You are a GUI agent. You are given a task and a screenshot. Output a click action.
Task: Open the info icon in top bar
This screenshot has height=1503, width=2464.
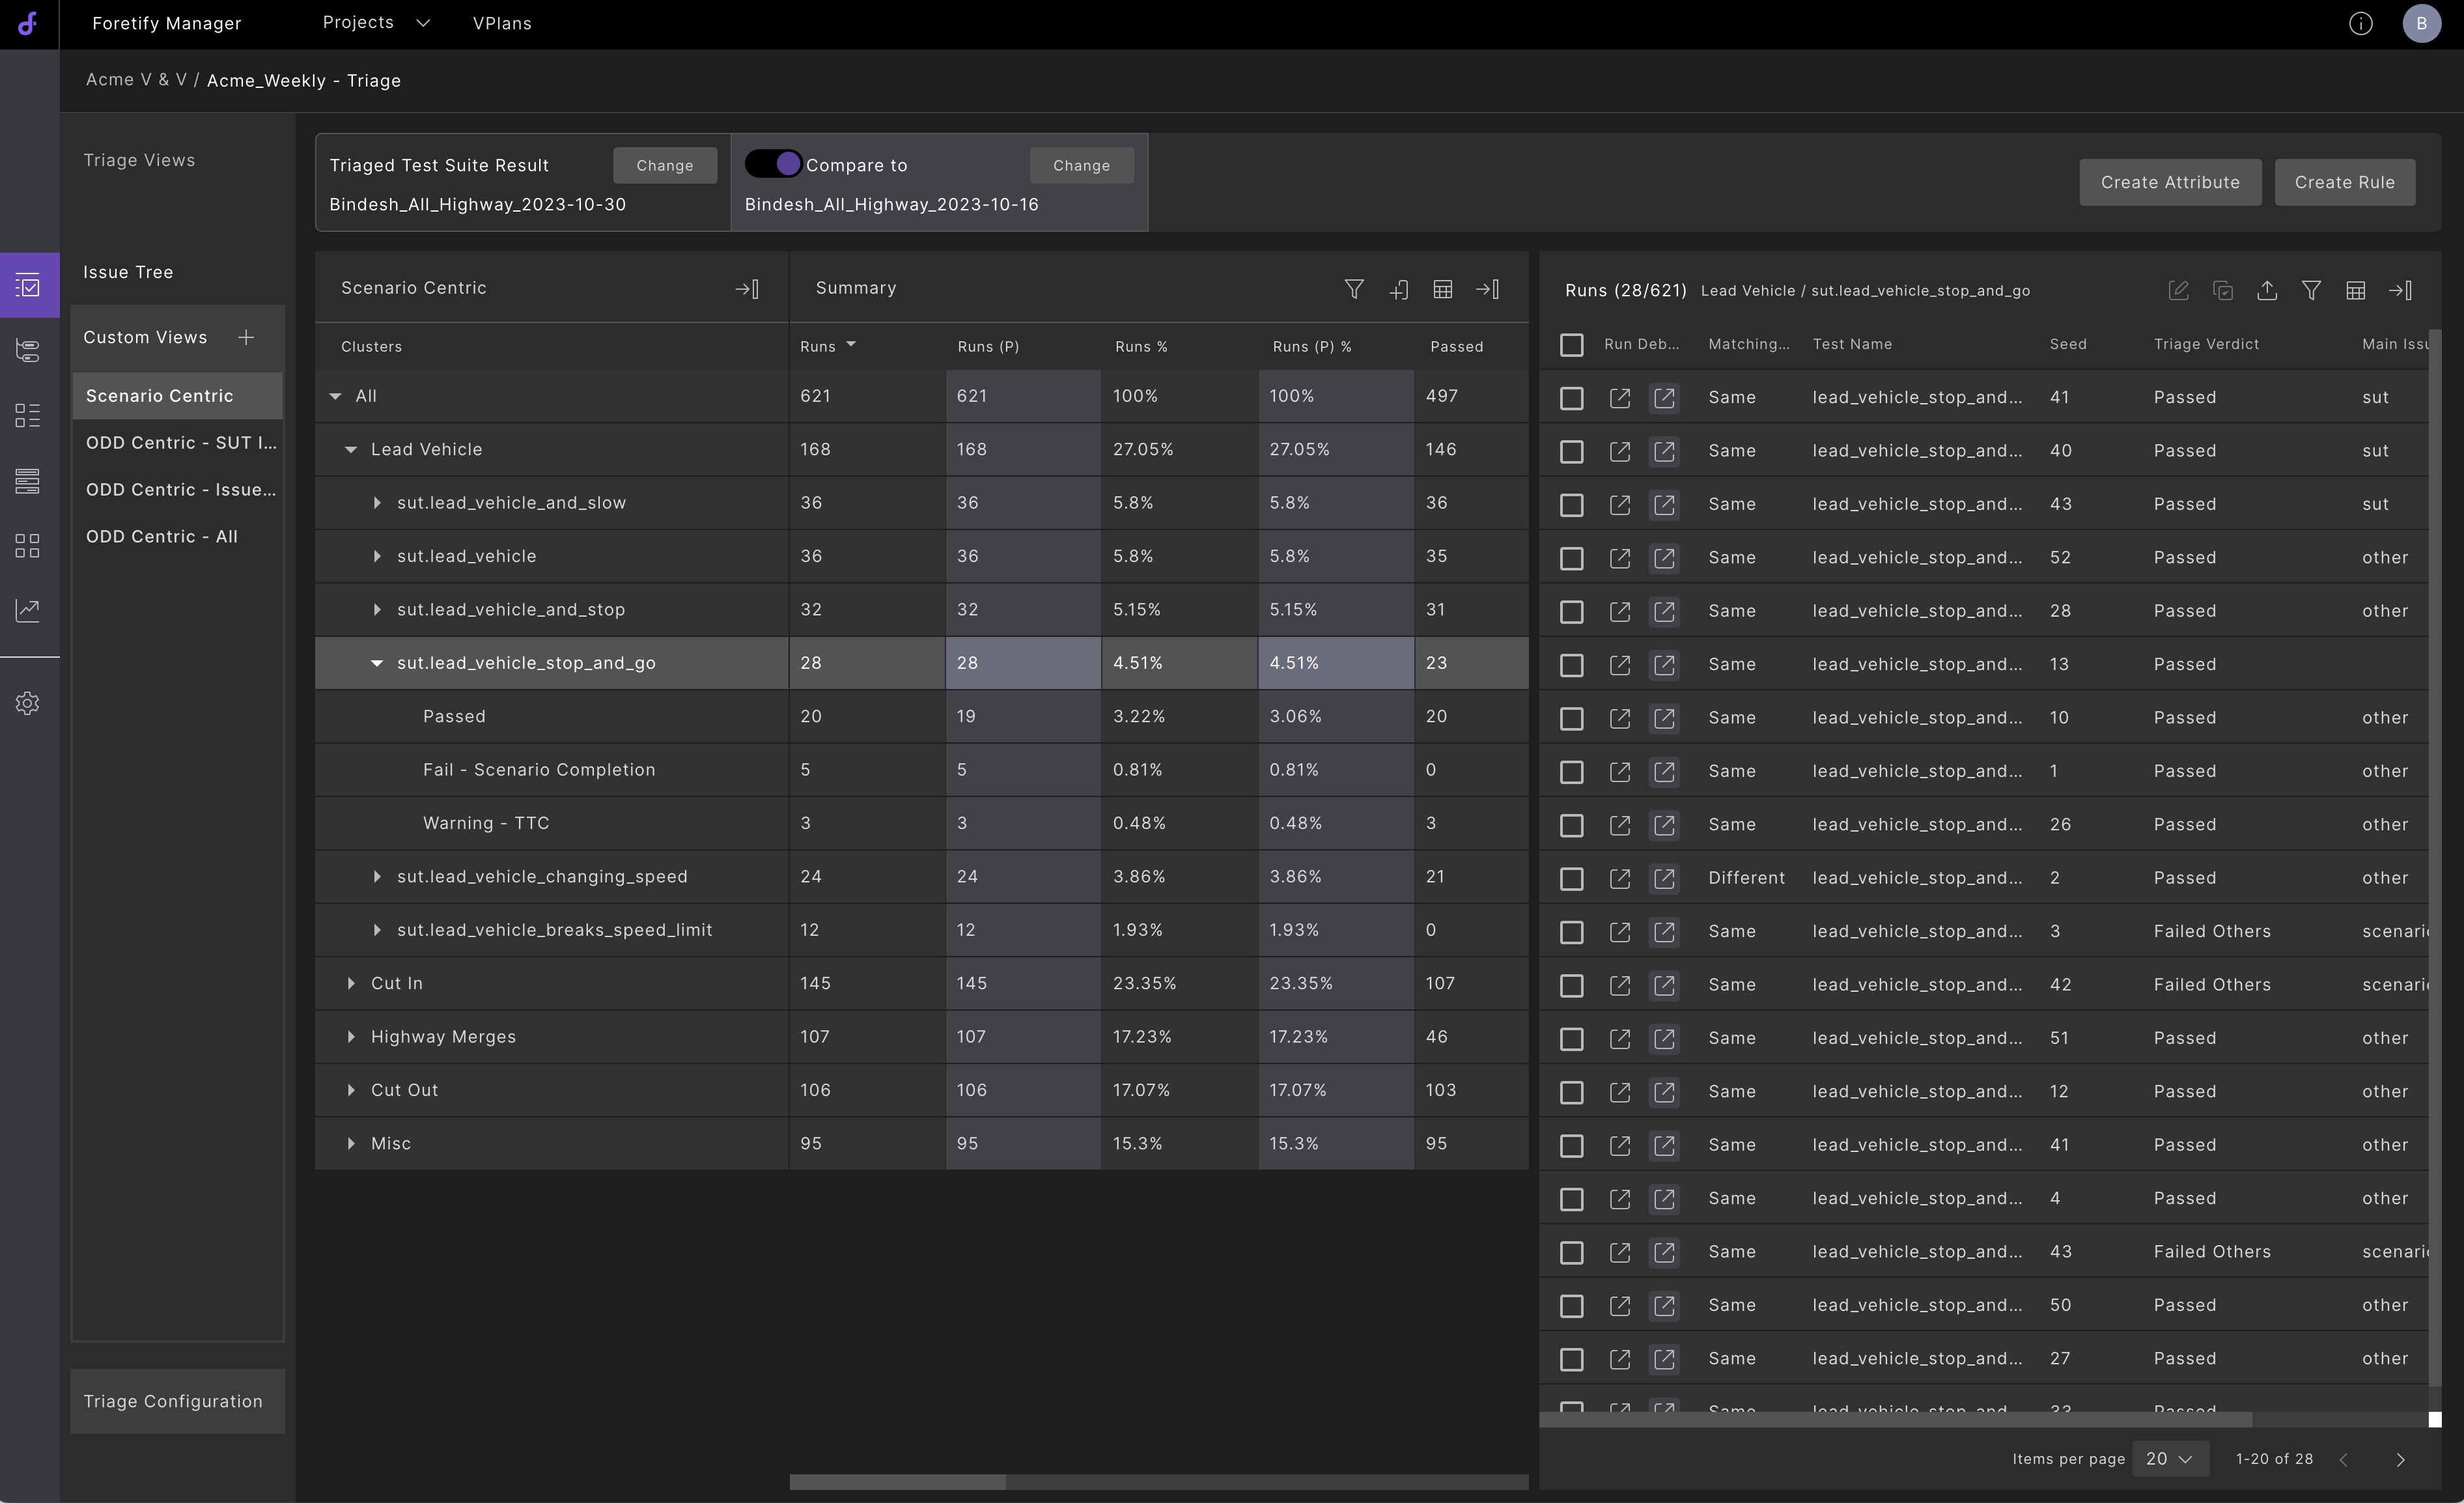(2360, 24)
